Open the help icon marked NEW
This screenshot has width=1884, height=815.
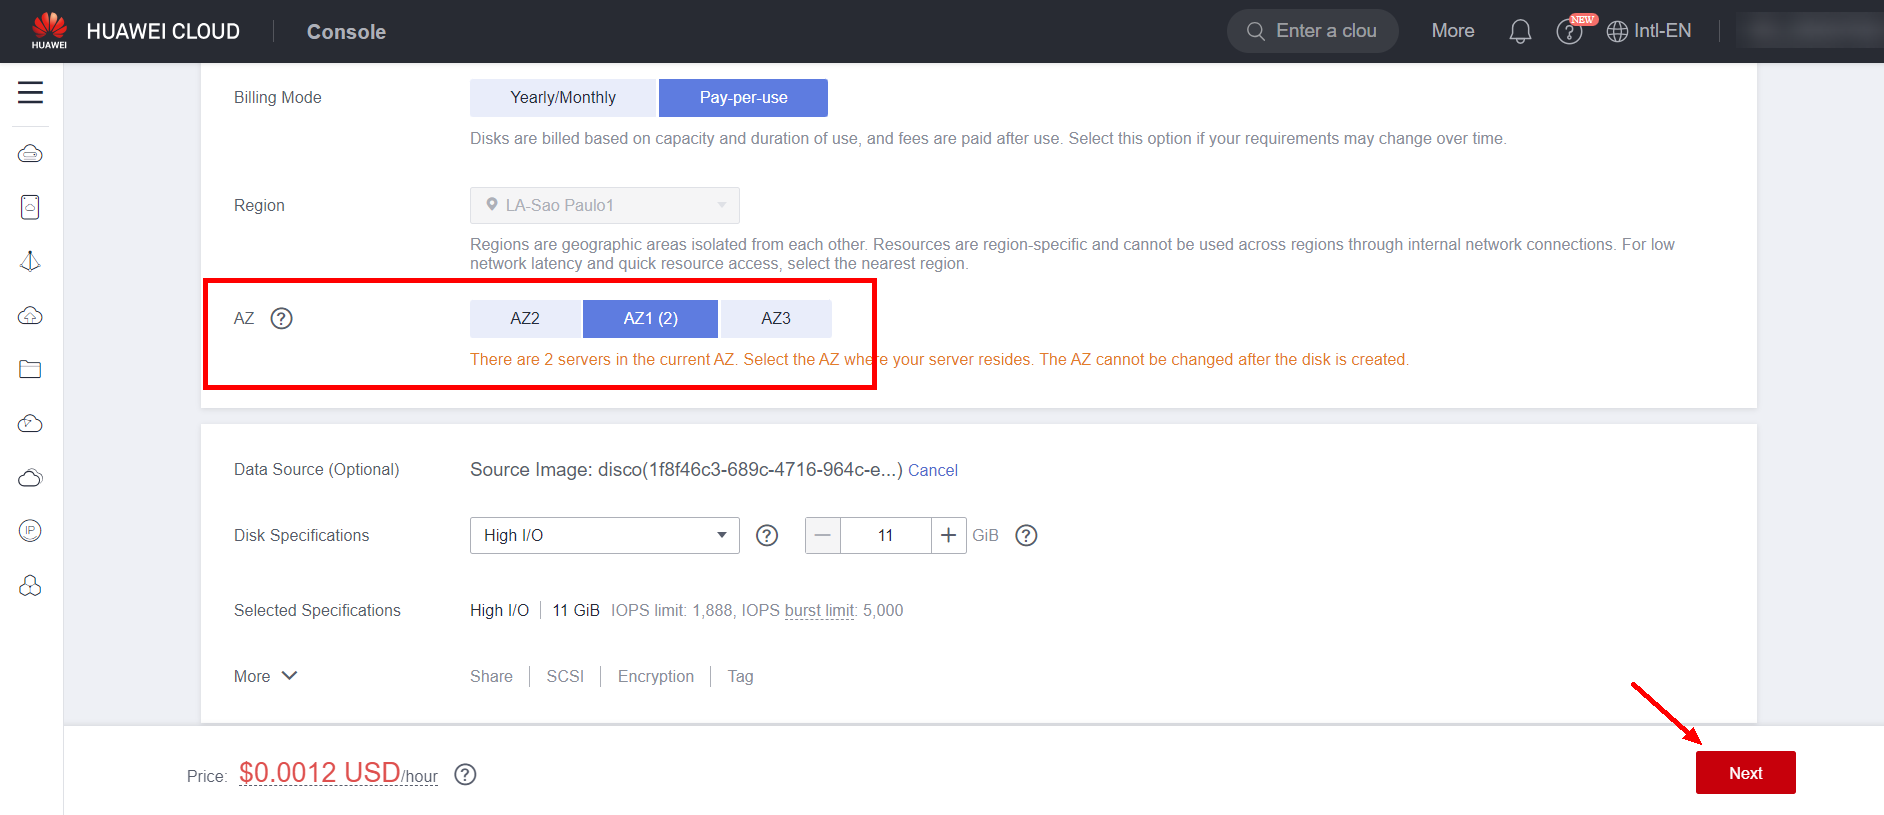pos(1569,32)
